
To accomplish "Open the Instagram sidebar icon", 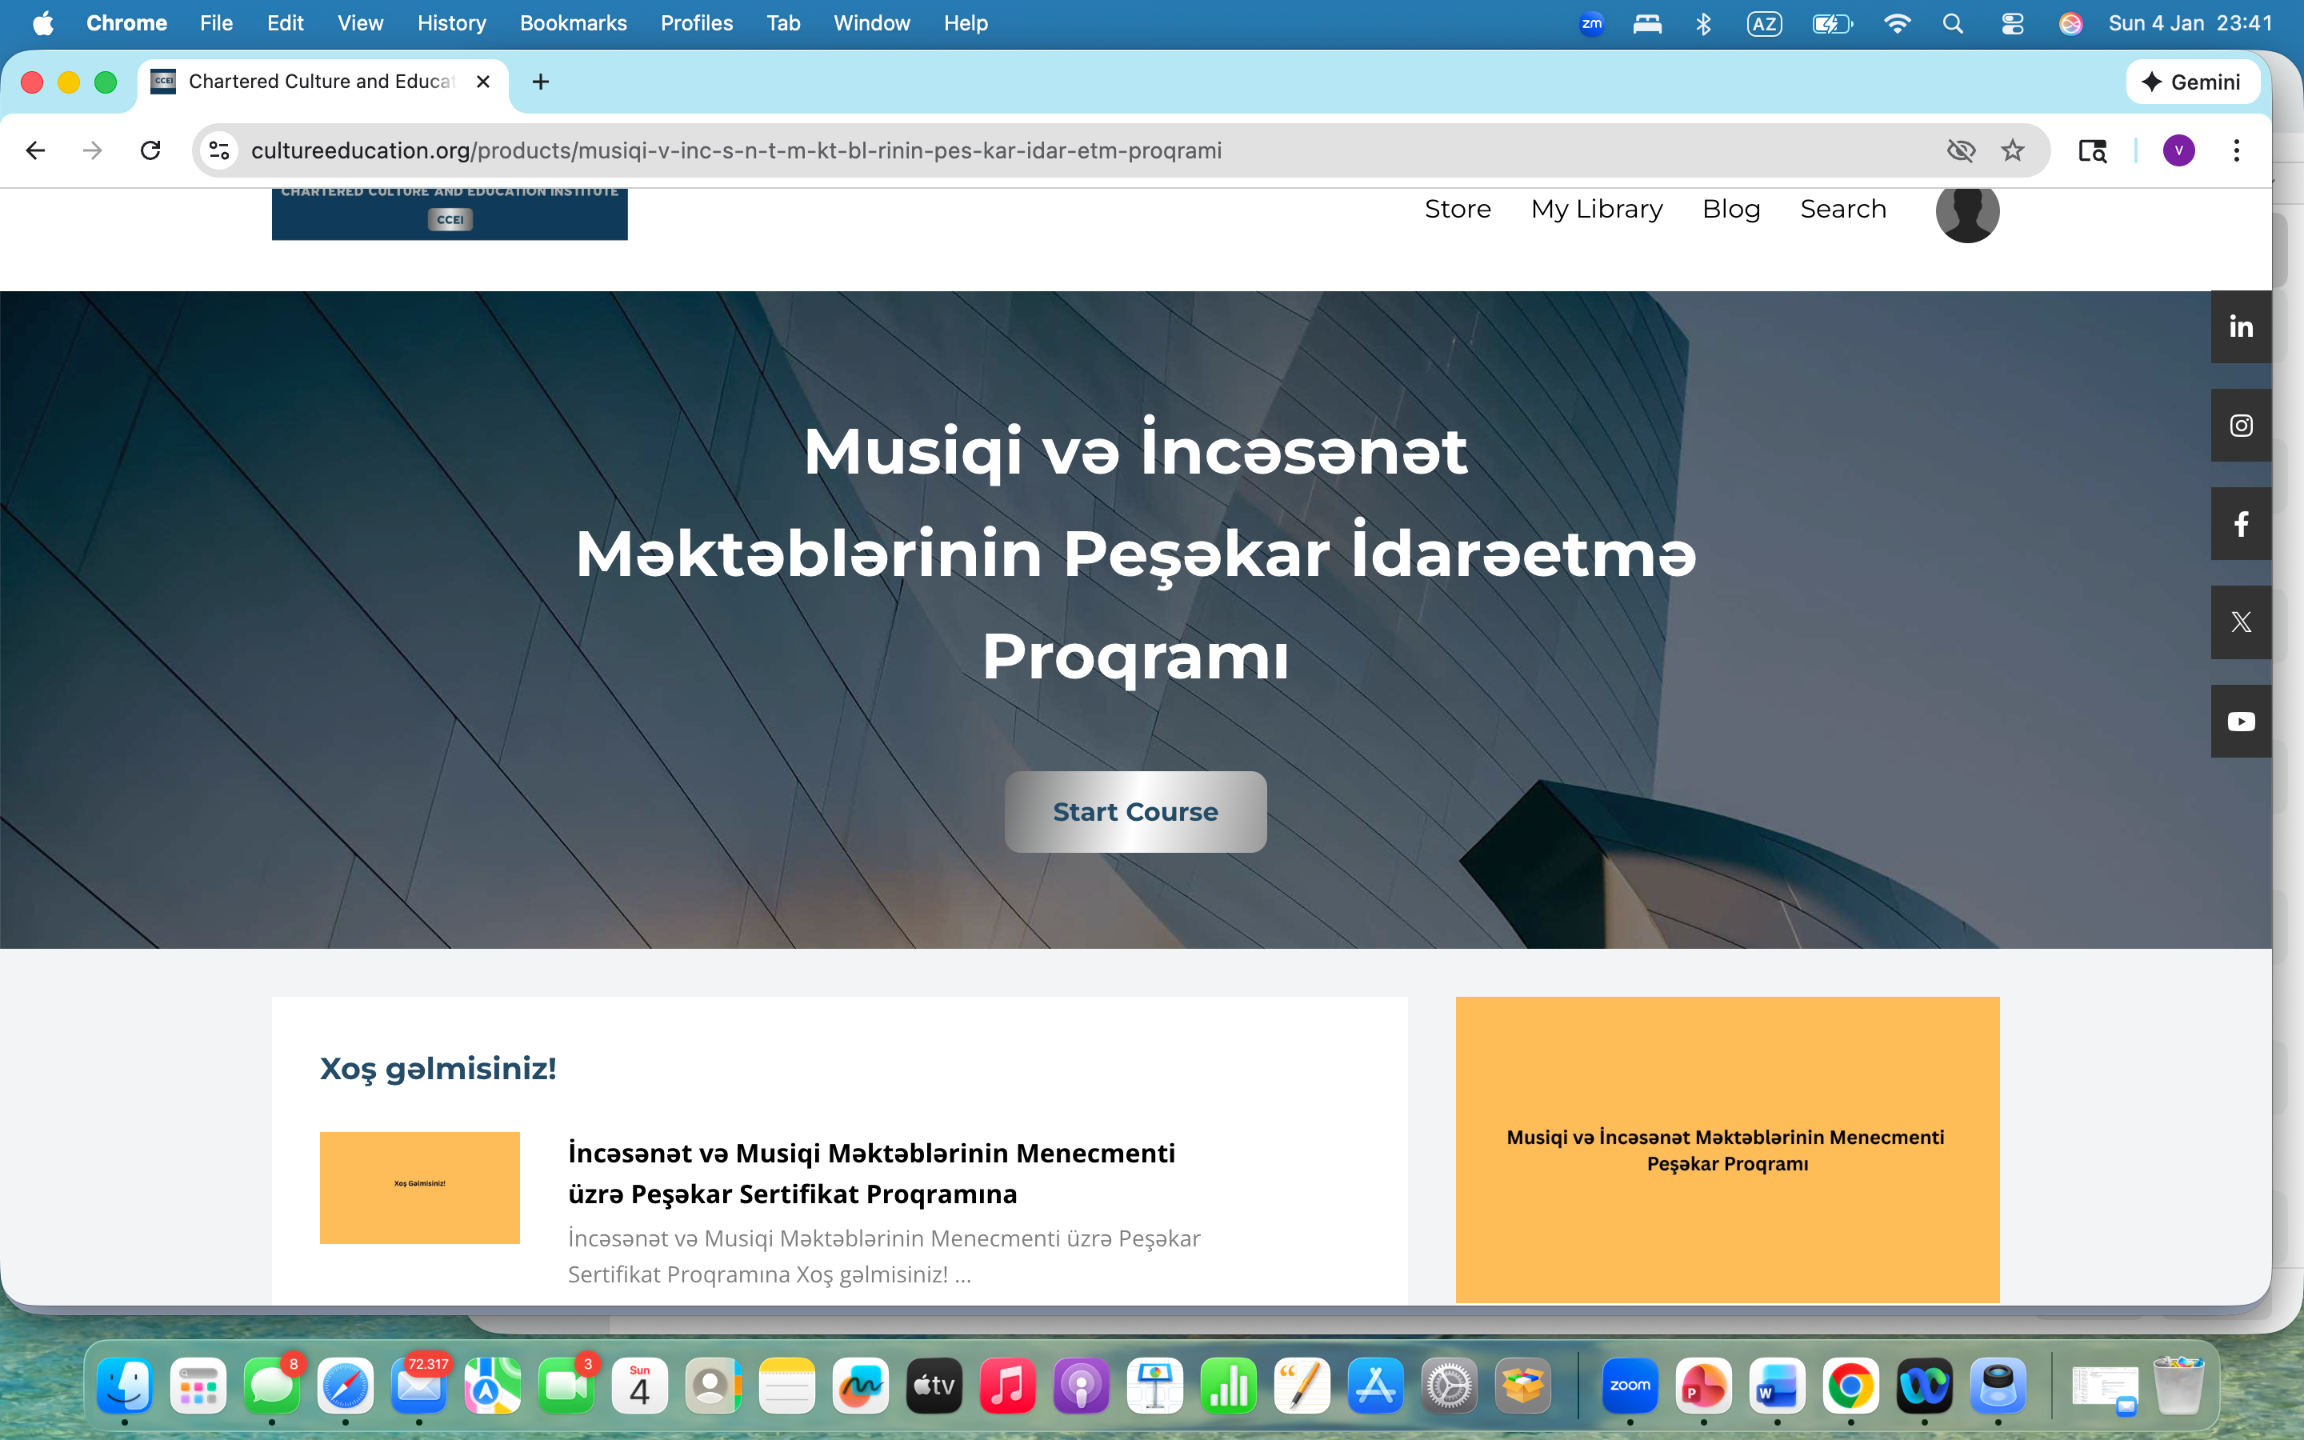I will [2240, 425].
